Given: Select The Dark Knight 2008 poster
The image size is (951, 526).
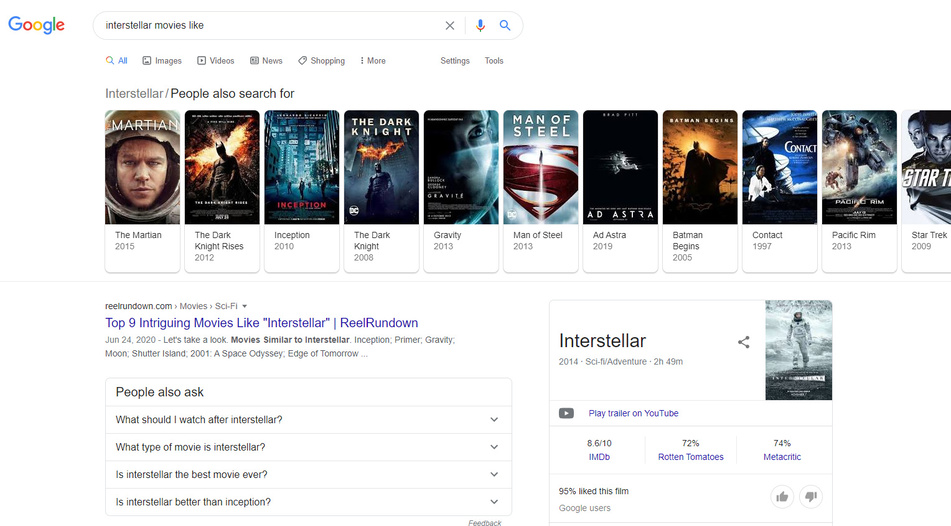Looking at the screenshot, I should (x=381, y=167).
